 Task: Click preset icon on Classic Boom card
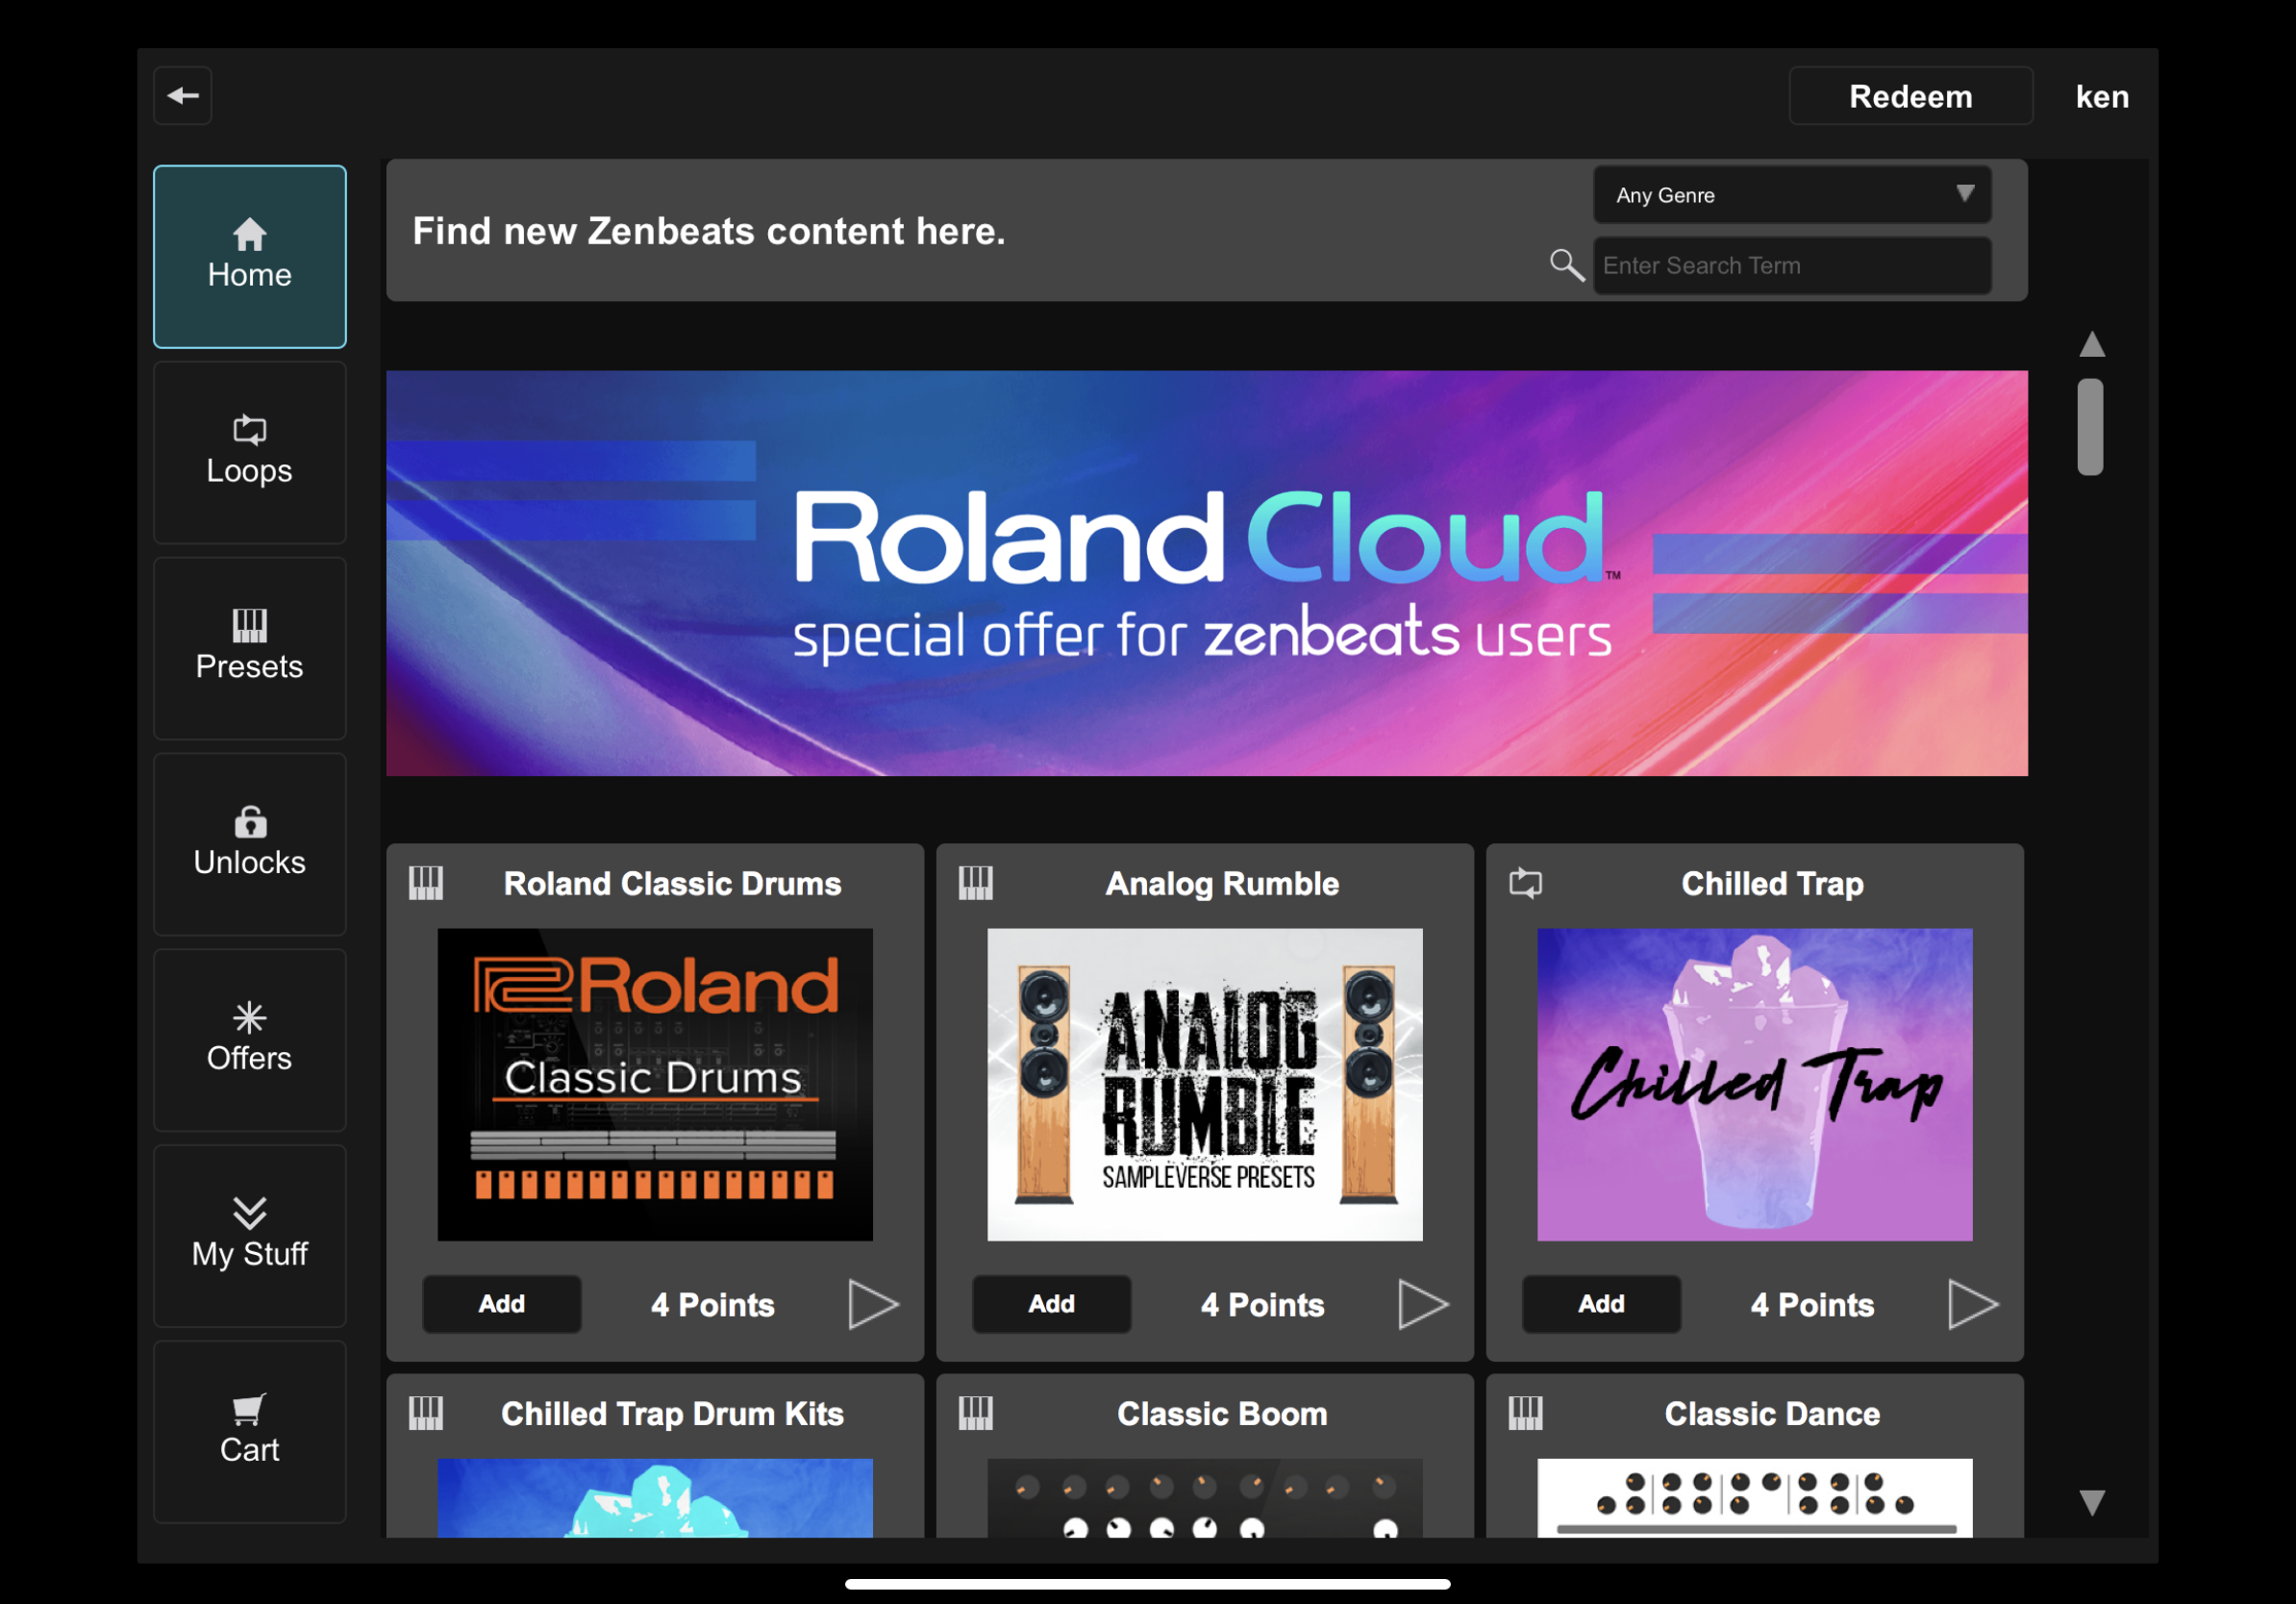[976, 1413]
